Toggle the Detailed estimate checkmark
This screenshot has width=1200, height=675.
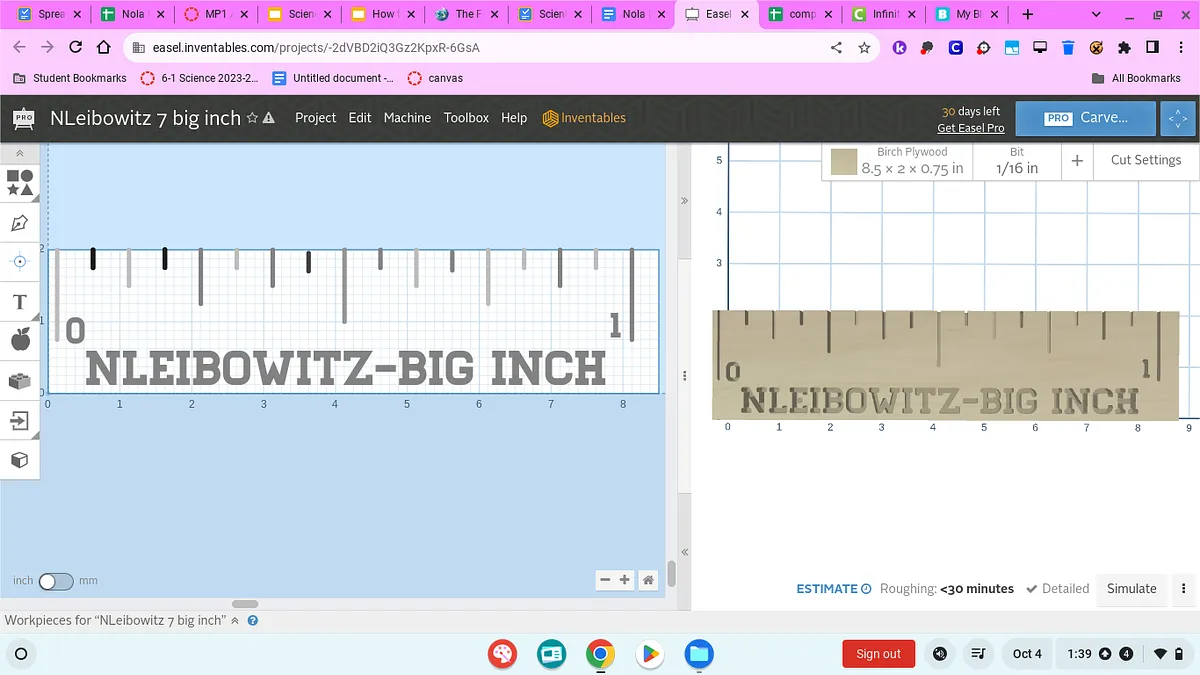click(x=1032, y=589)
